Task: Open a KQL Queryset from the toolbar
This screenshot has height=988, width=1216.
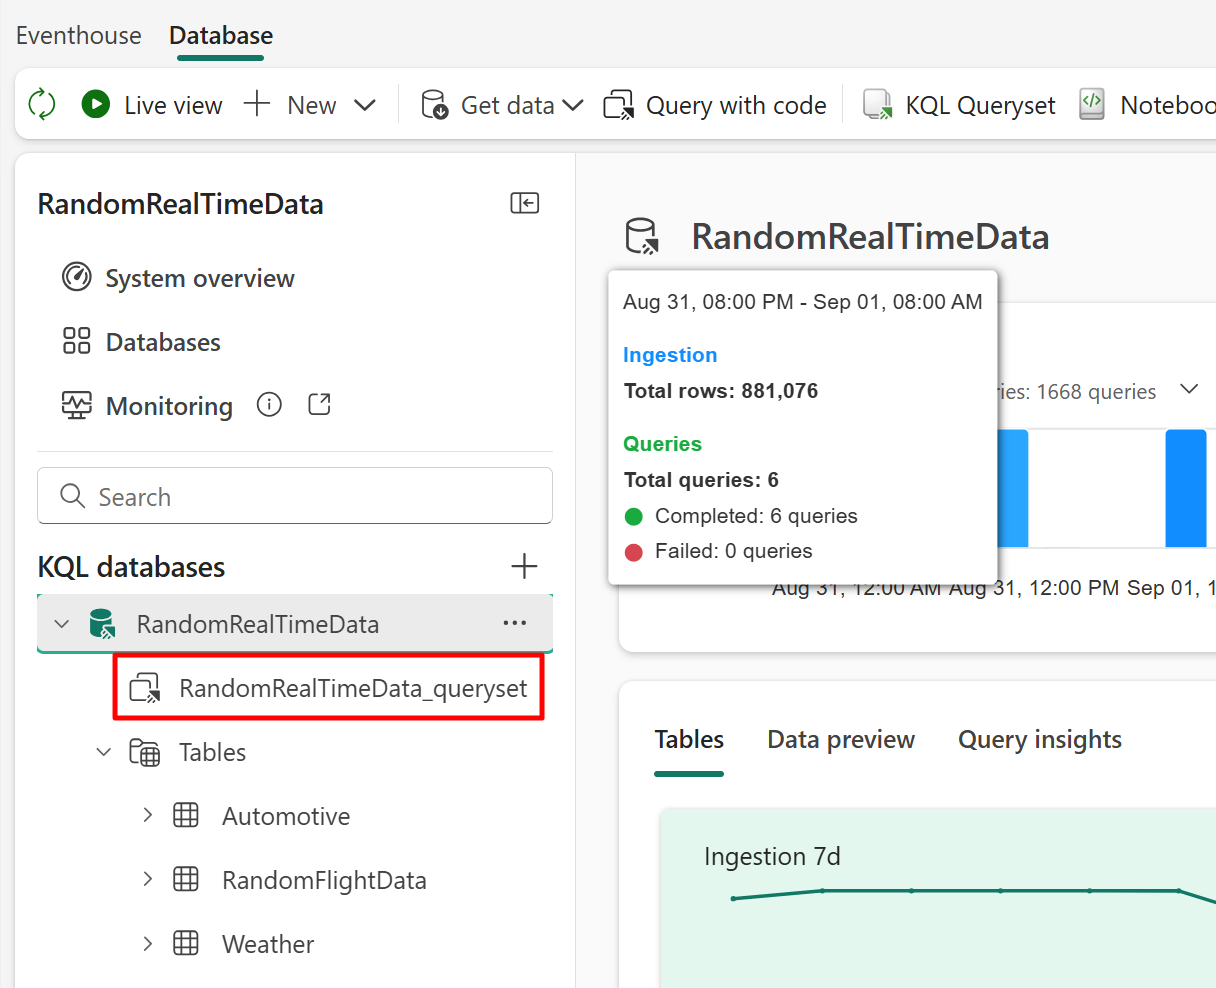Action: 878,104
